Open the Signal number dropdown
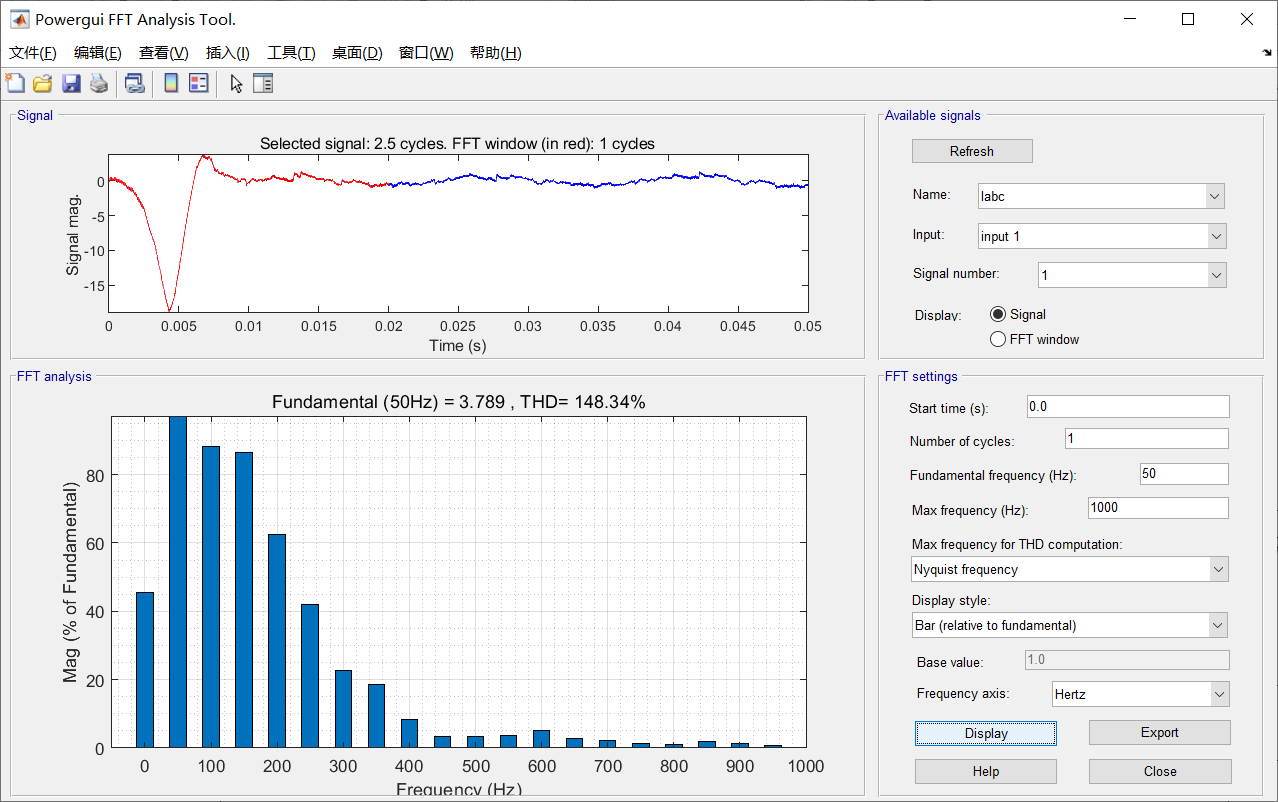 1131,275
